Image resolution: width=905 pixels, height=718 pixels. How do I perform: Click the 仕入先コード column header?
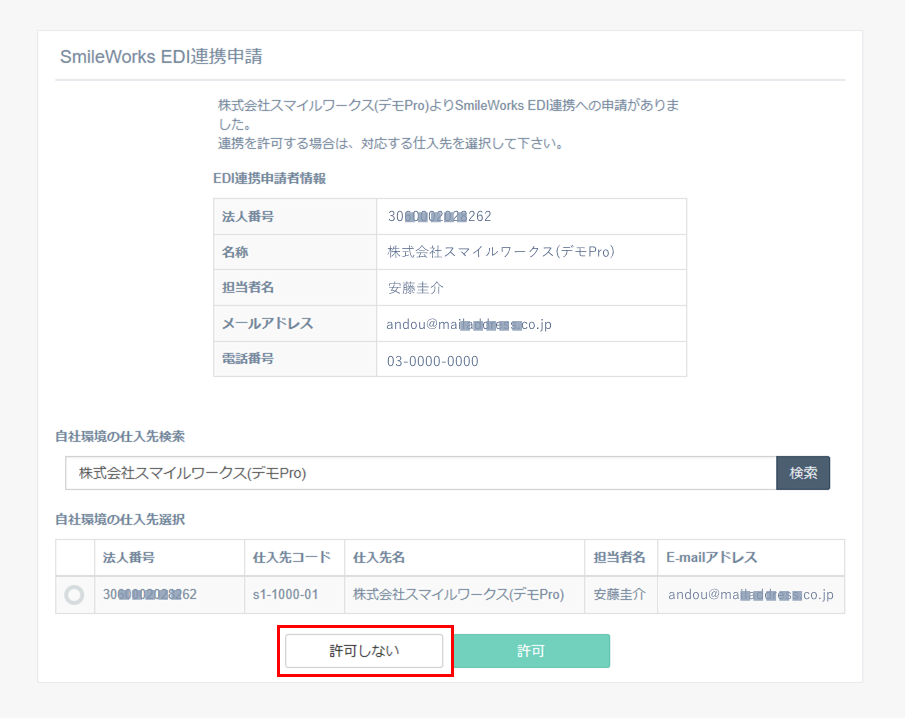(x=291, y=557)
